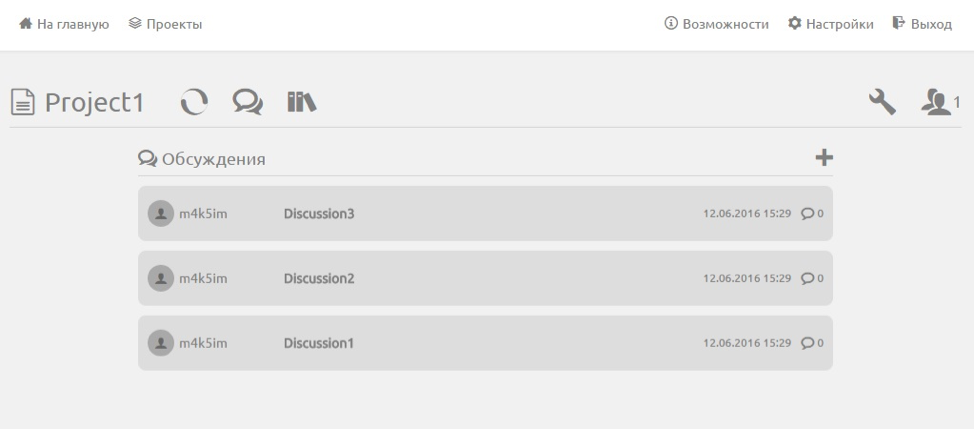974x429 pixels.
Task: Log out via Выход
Action: 922,24
